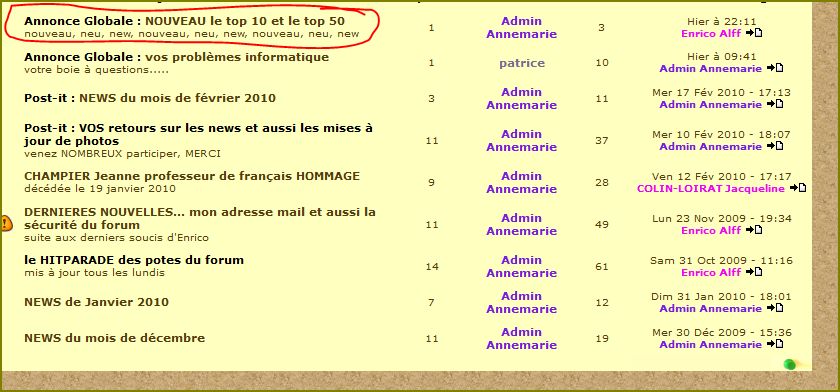The image size is (840, 392).
Task: Go to last post dated Dim 31 Jan 2010 icon
Action: 775,308
